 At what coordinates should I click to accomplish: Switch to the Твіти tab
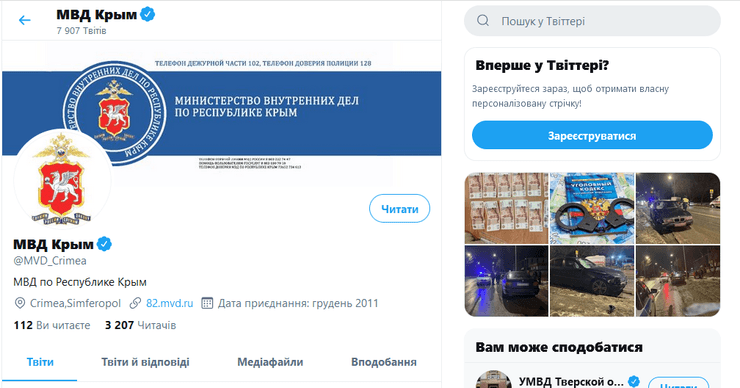(40, 363)
